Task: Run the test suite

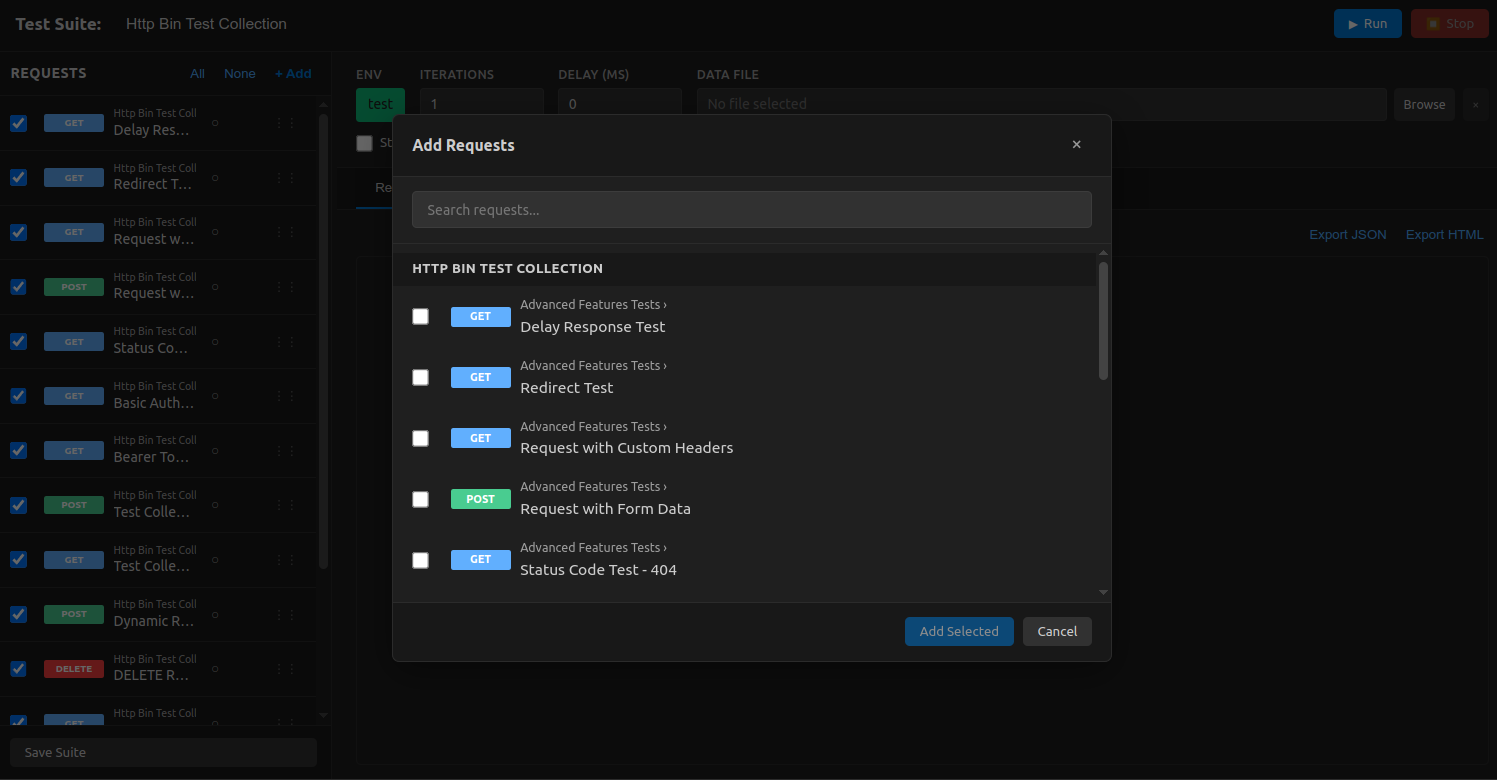Action: point(1367,24)
